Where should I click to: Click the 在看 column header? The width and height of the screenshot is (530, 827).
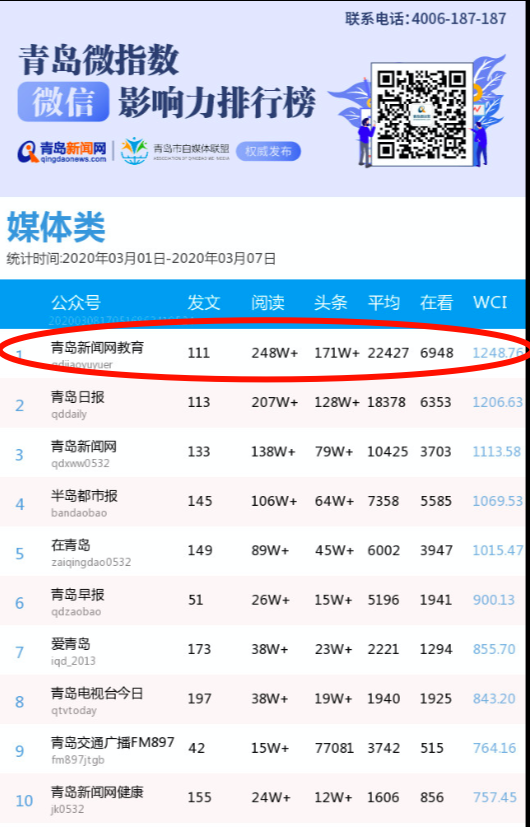436,303
